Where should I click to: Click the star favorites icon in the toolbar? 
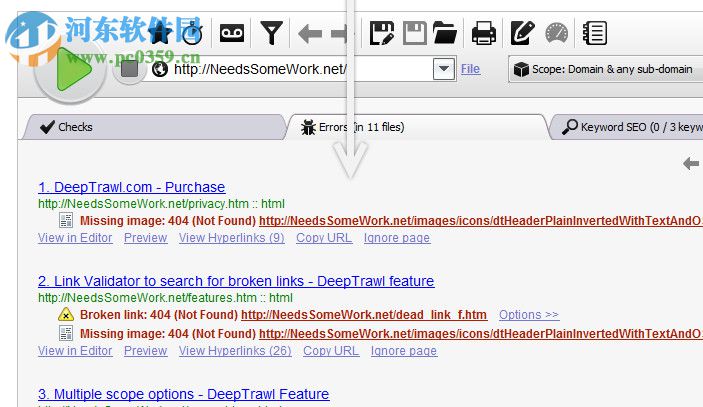point(160,33)
